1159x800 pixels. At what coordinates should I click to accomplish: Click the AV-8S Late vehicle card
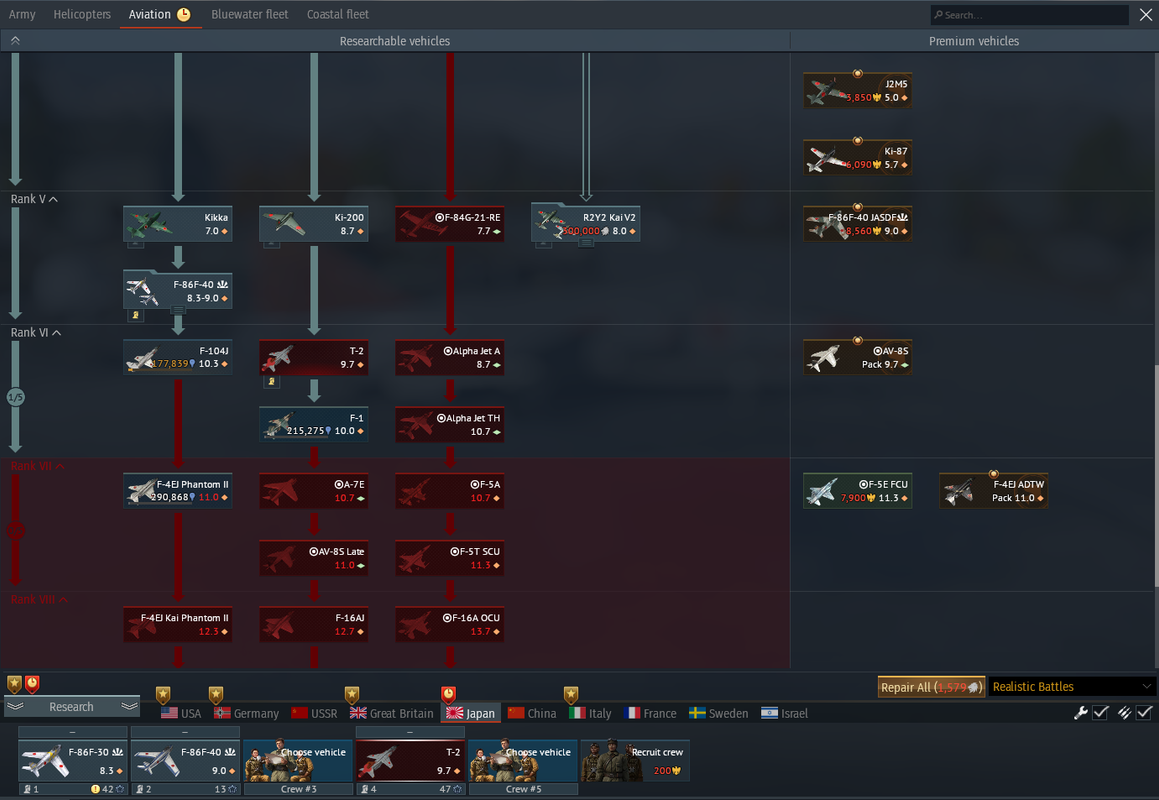[x=313, y=558]
